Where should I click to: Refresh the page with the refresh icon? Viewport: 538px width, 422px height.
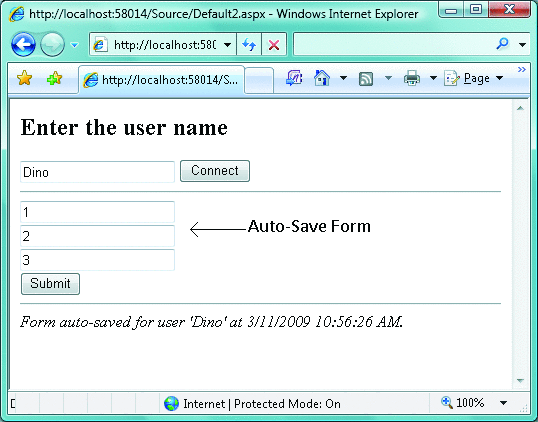(249, 44)
